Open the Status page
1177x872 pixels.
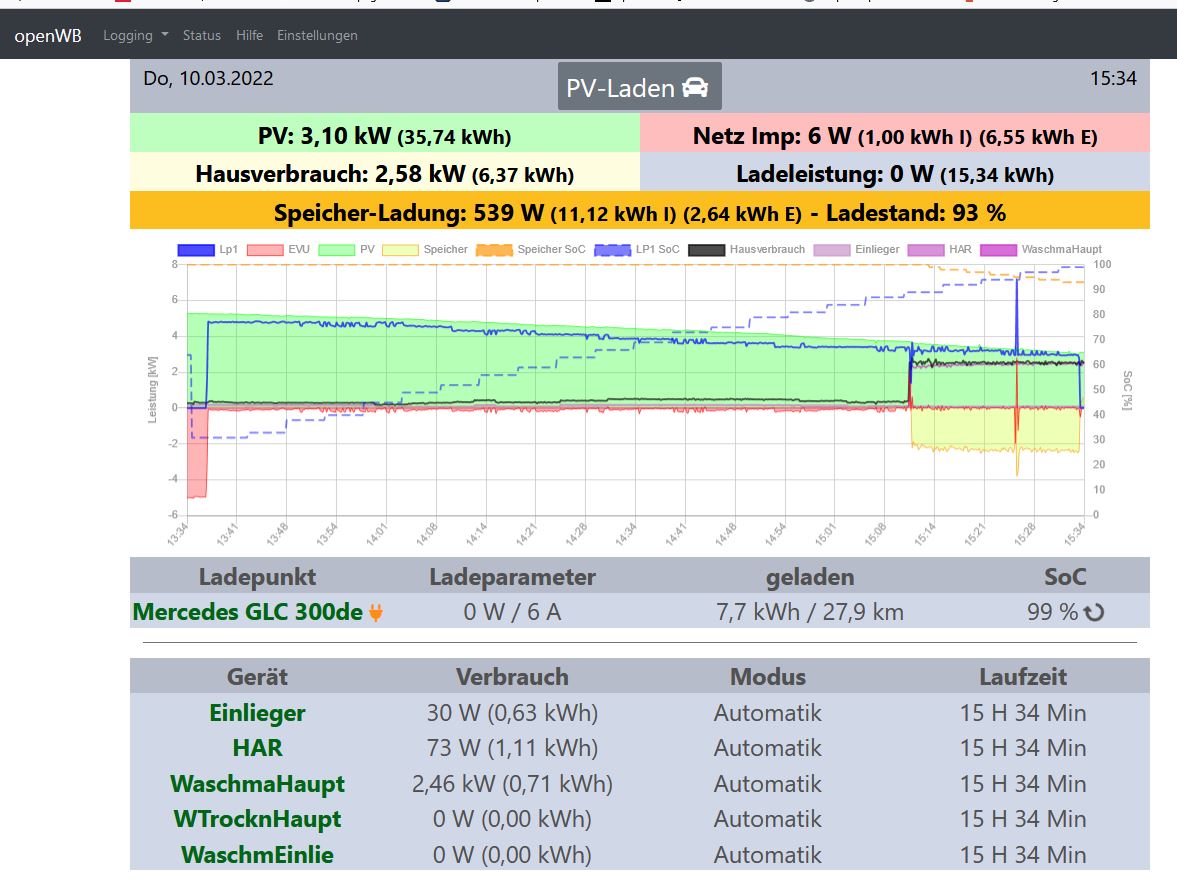pos(201,35)
